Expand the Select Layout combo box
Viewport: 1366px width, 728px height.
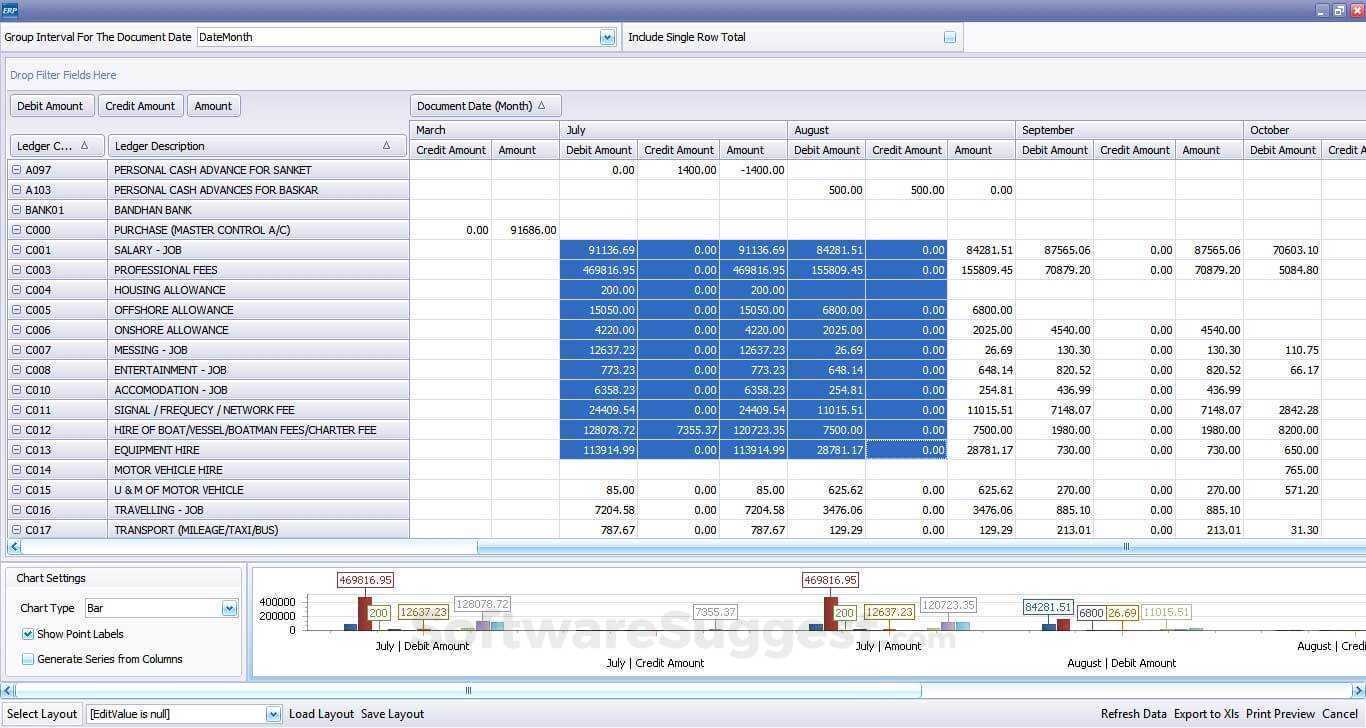pos(273,714)
